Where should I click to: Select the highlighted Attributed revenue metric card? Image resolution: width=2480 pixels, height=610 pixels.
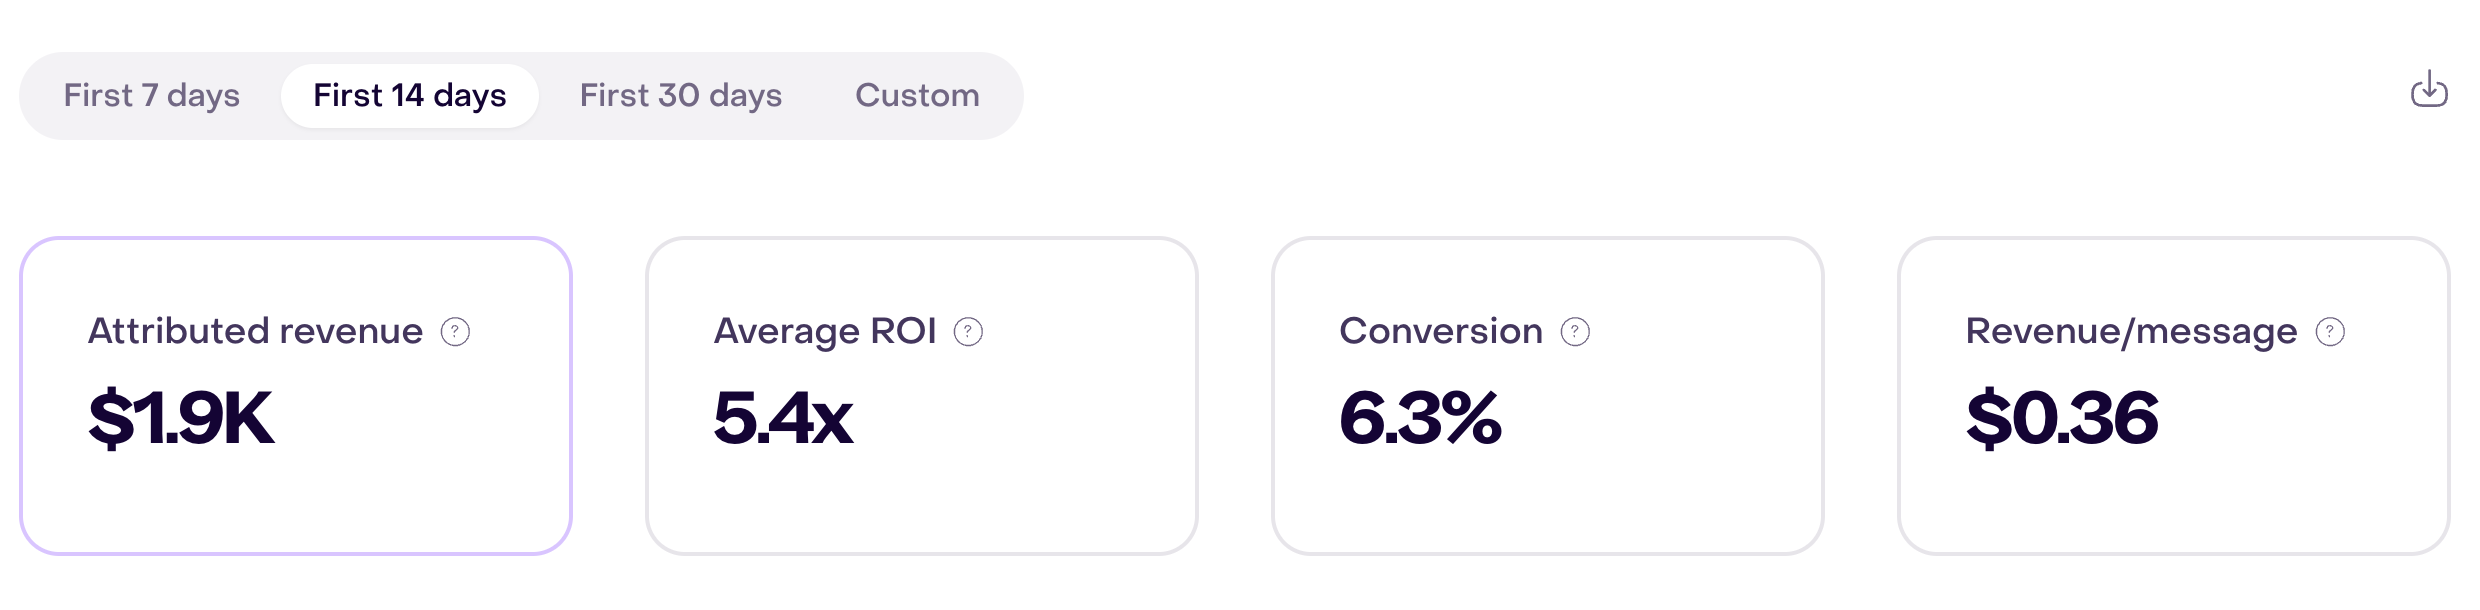pyautogui.click(x=296, y=396)
